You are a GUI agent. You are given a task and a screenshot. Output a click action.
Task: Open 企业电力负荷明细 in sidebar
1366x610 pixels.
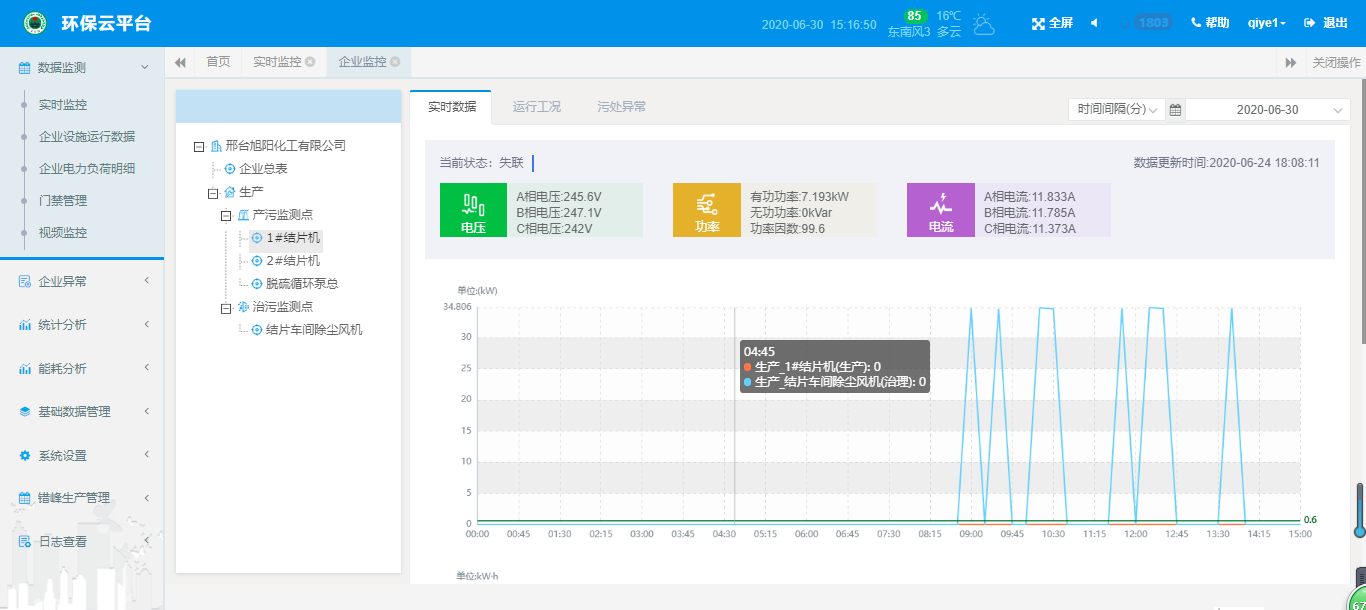point(87,168)
